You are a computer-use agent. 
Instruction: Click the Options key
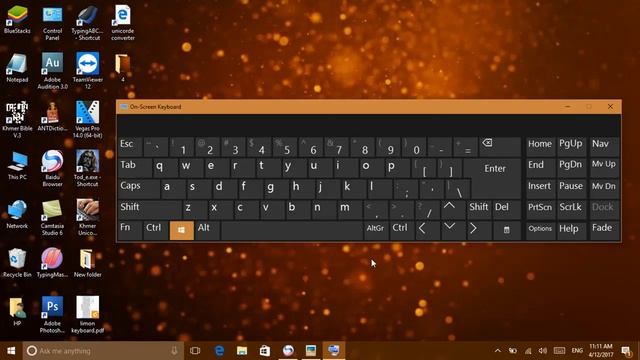[540, 230]
